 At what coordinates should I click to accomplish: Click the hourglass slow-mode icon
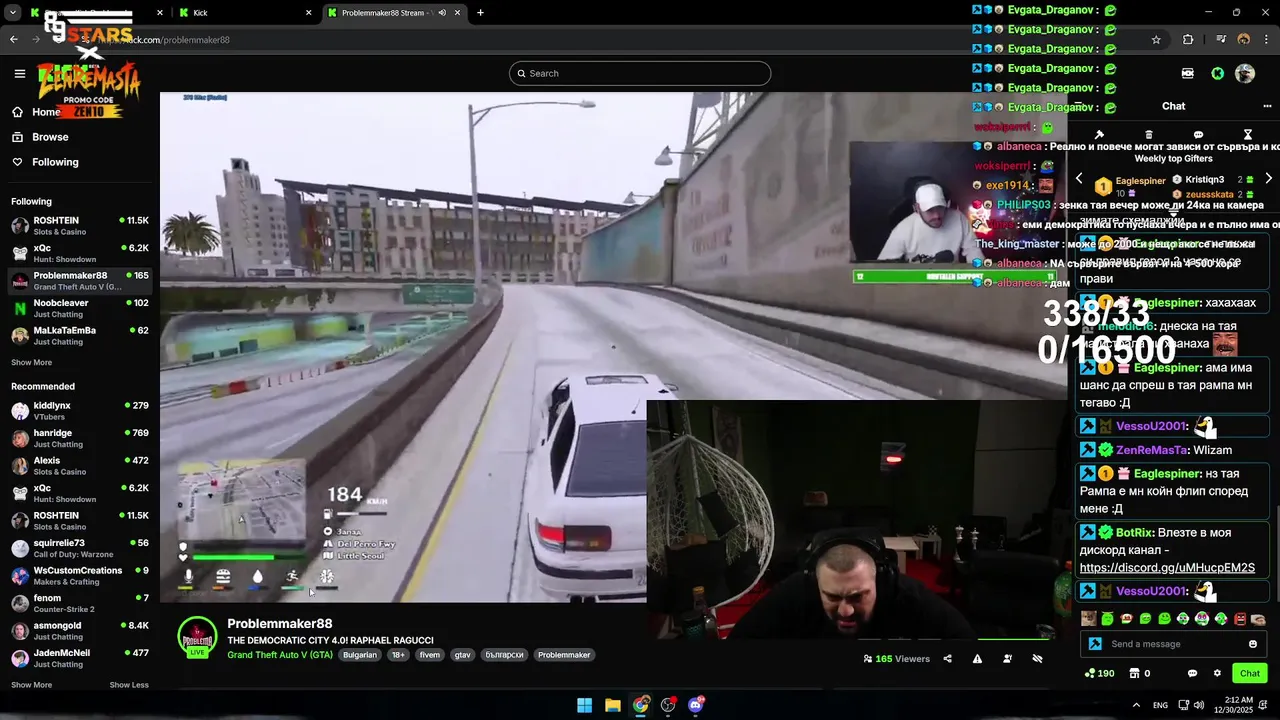click(1248, 134)
